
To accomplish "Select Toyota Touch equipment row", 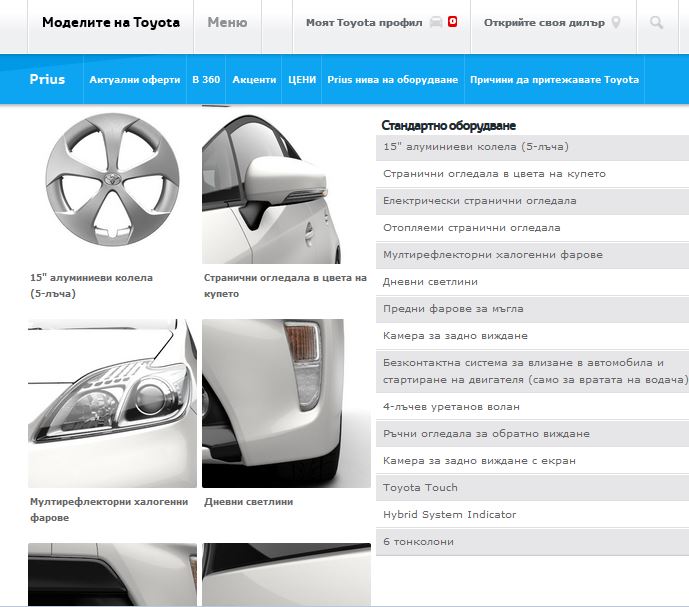I will (x=420, y=488).
